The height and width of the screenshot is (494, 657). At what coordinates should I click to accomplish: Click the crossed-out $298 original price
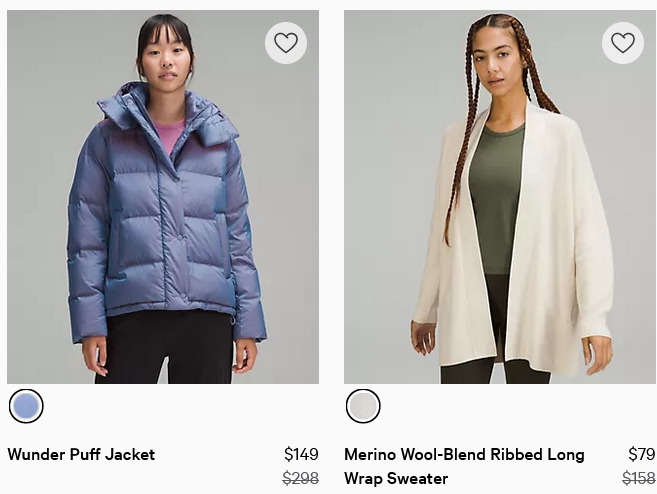(300, 478)
